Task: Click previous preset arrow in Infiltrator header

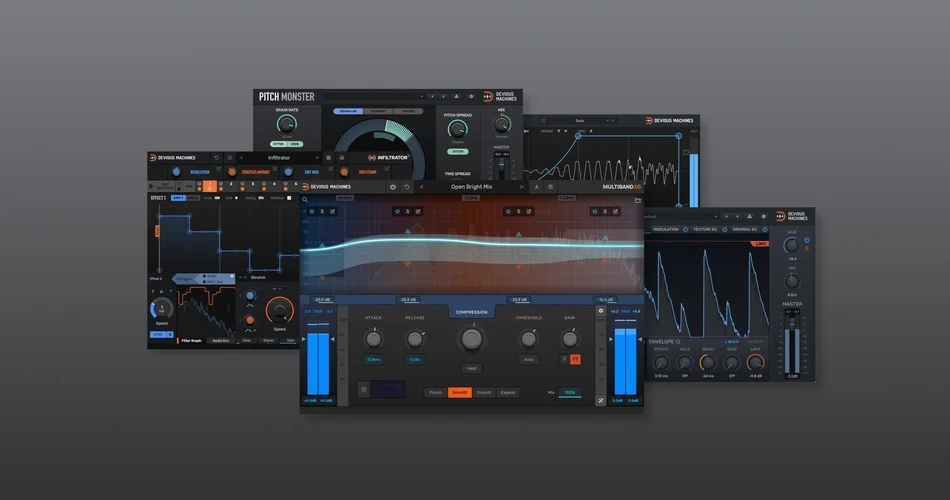Action: pyautogui.click(x=241, y=158)
